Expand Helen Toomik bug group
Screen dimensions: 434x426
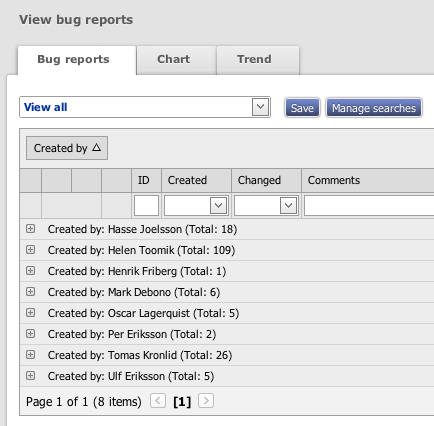pos(30,250)
